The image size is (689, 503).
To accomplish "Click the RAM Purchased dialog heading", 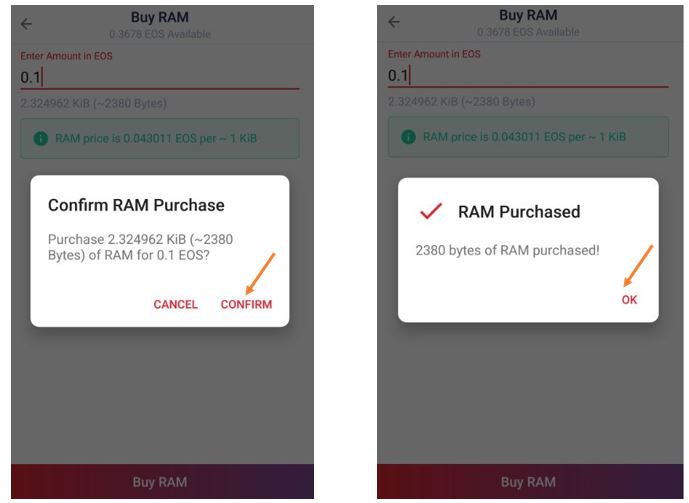I will pos(519,212).
